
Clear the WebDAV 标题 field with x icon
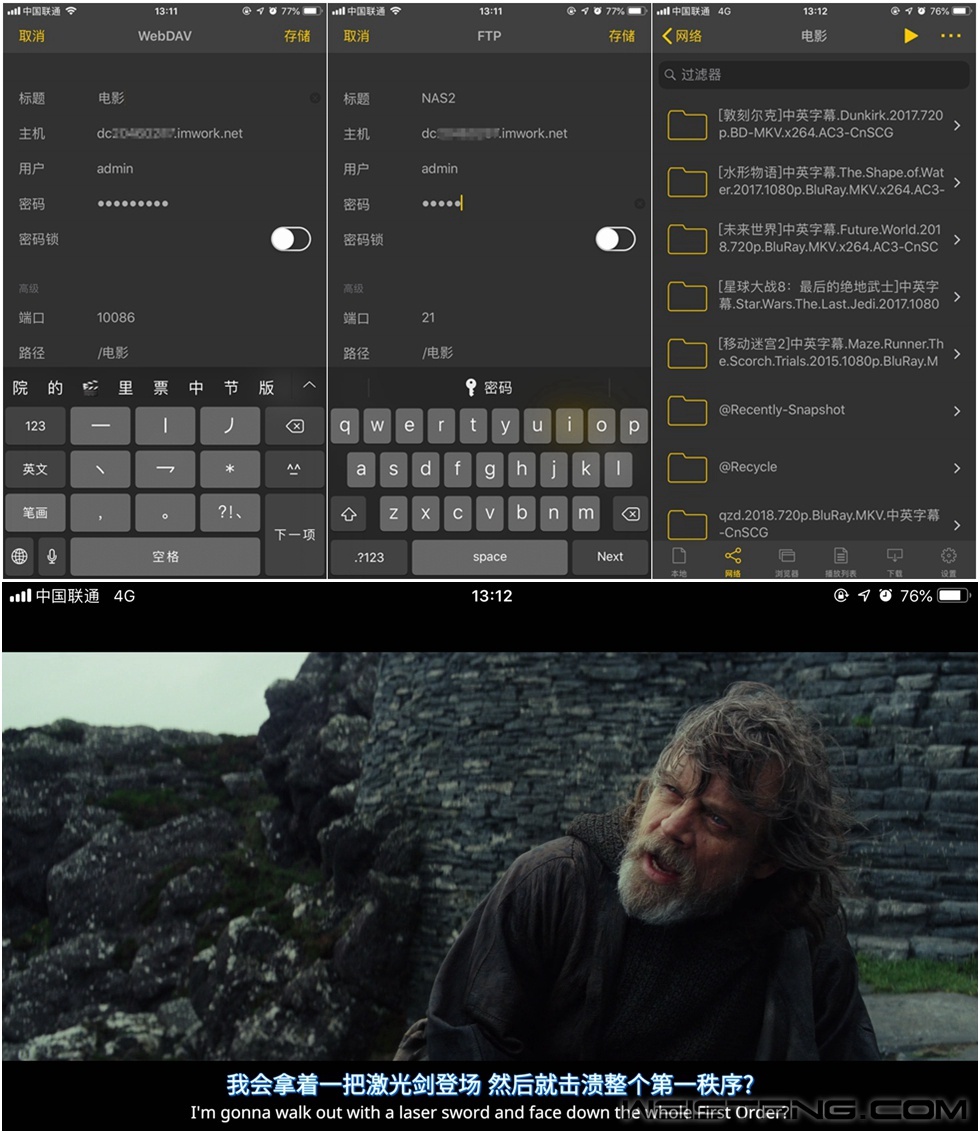(314, 98)
